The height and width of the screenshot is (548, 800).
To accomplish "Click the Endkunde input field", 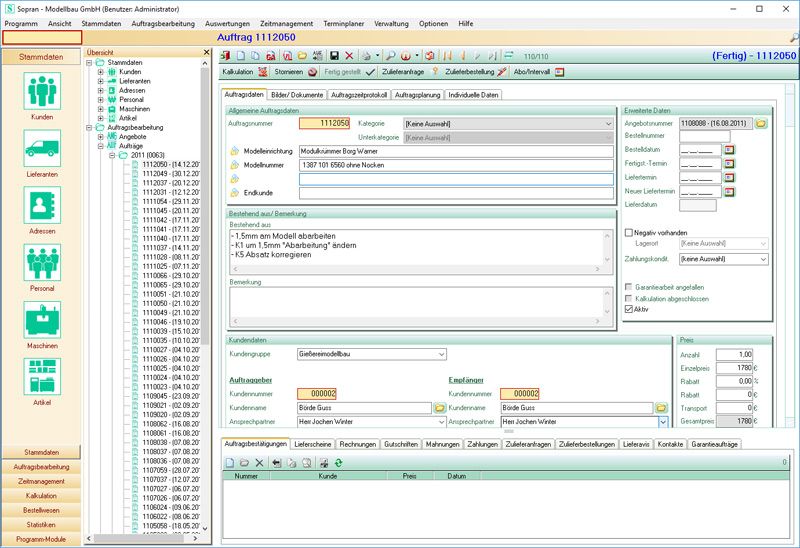I will click(456, 193).
